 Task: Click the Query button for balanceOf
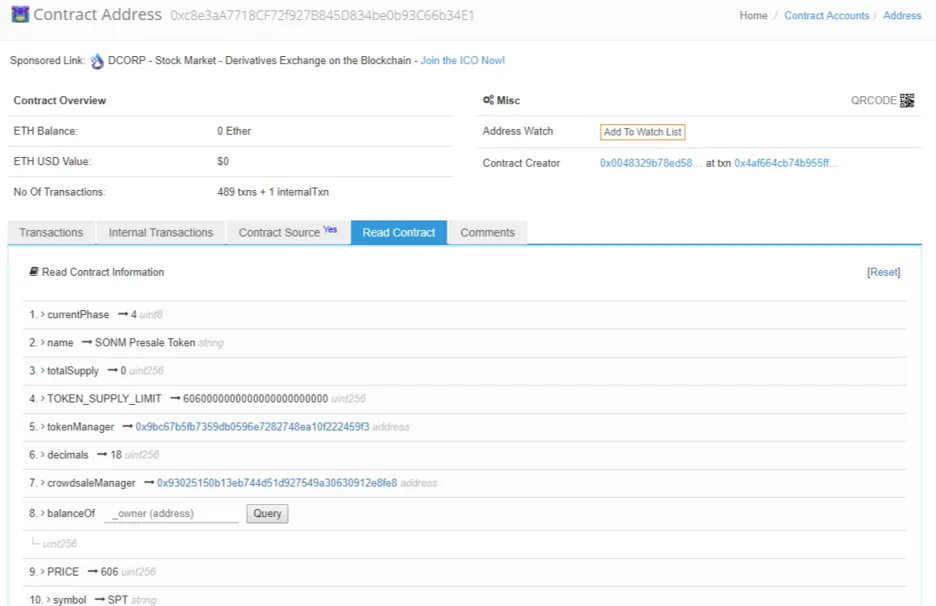click(267, 513)
